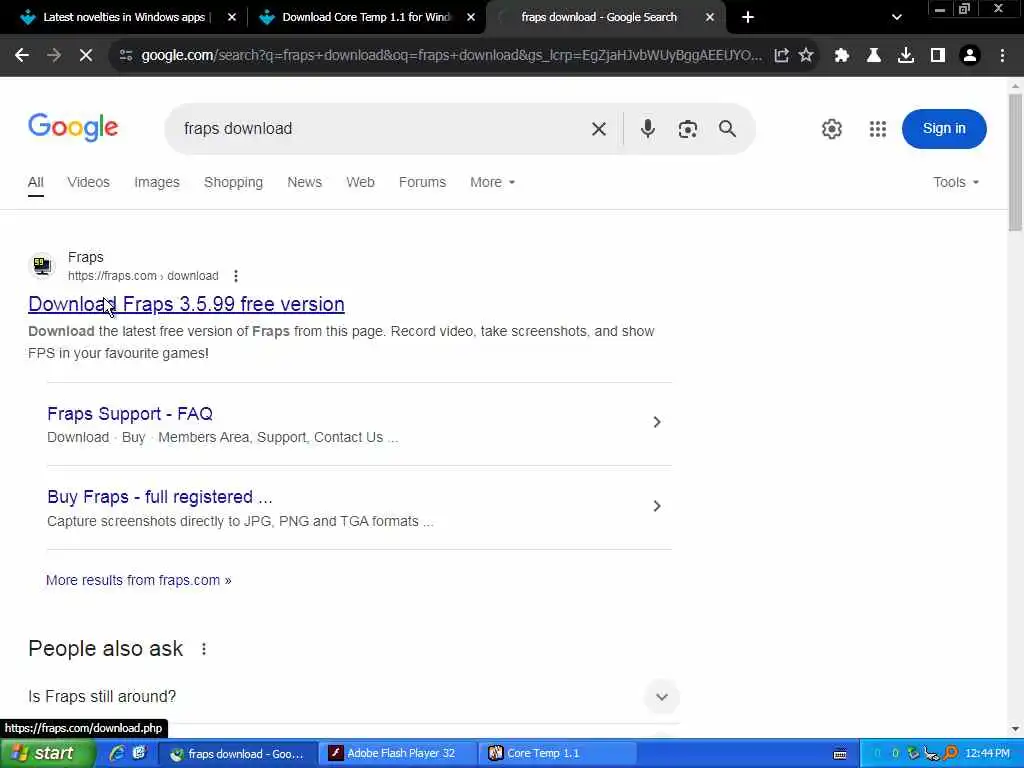Close the Download Core Temp tab
Image resolution: width=1024 pixels, height=768 pixels.
point(471,18)
